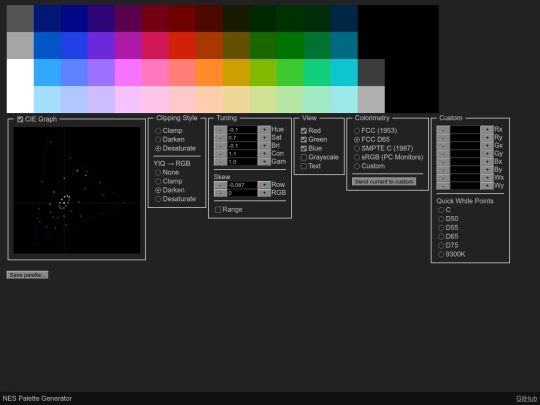Image resolution: width=540 pixels, height=405 pixels.
Task: Select quick white point C
Action: click(441, 210)
